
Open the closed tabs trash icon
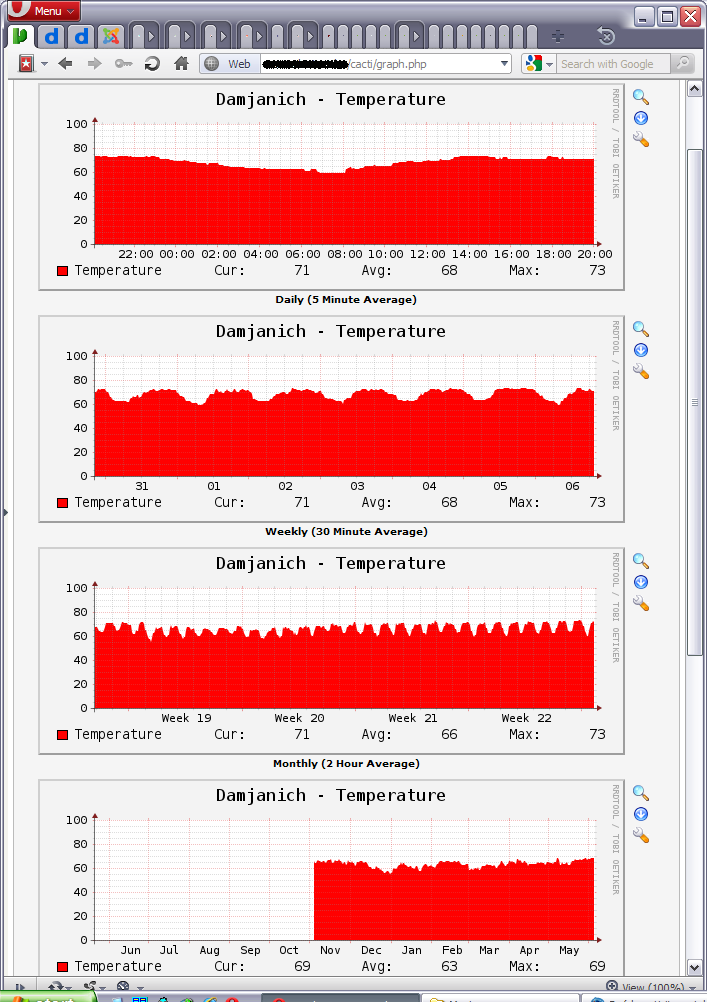(605, 36)
